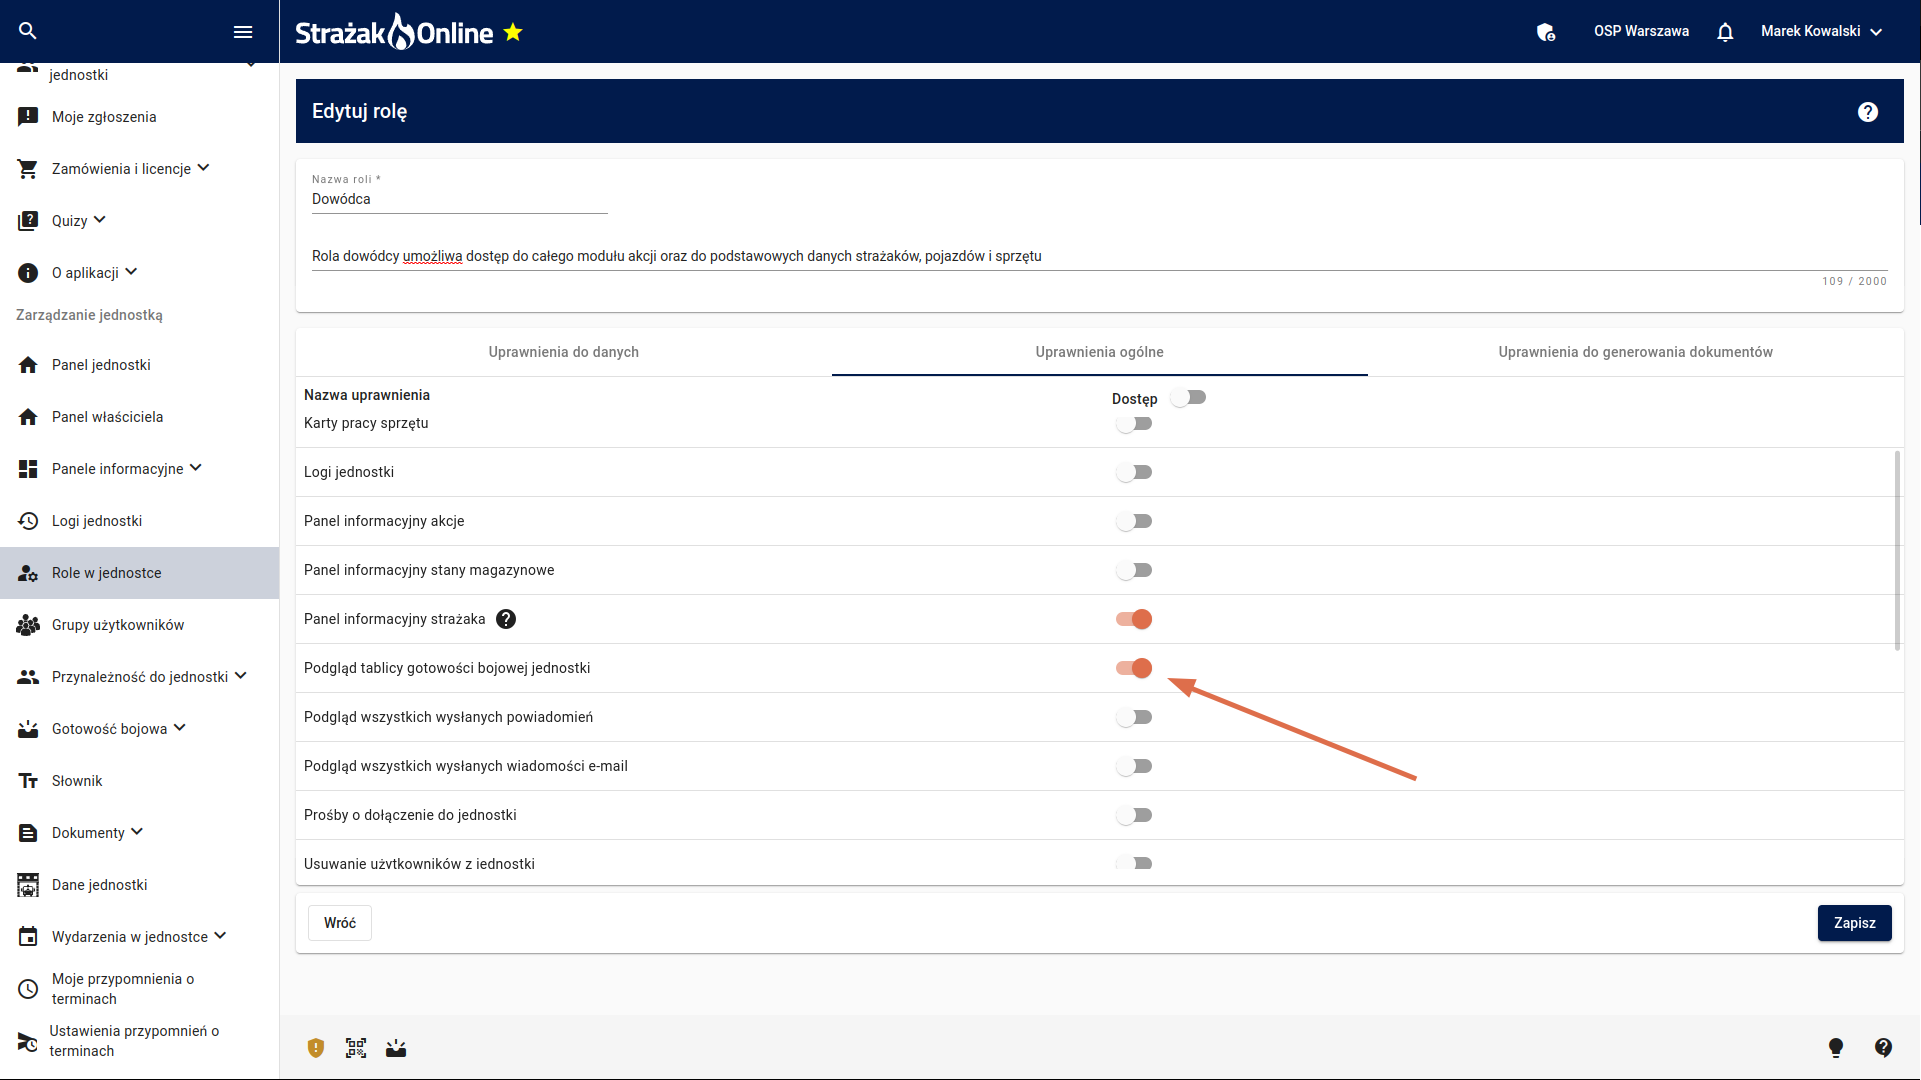Expand Dokumenty submenu
Viewport: 1921px width, 1080px height.
(137, 832)
